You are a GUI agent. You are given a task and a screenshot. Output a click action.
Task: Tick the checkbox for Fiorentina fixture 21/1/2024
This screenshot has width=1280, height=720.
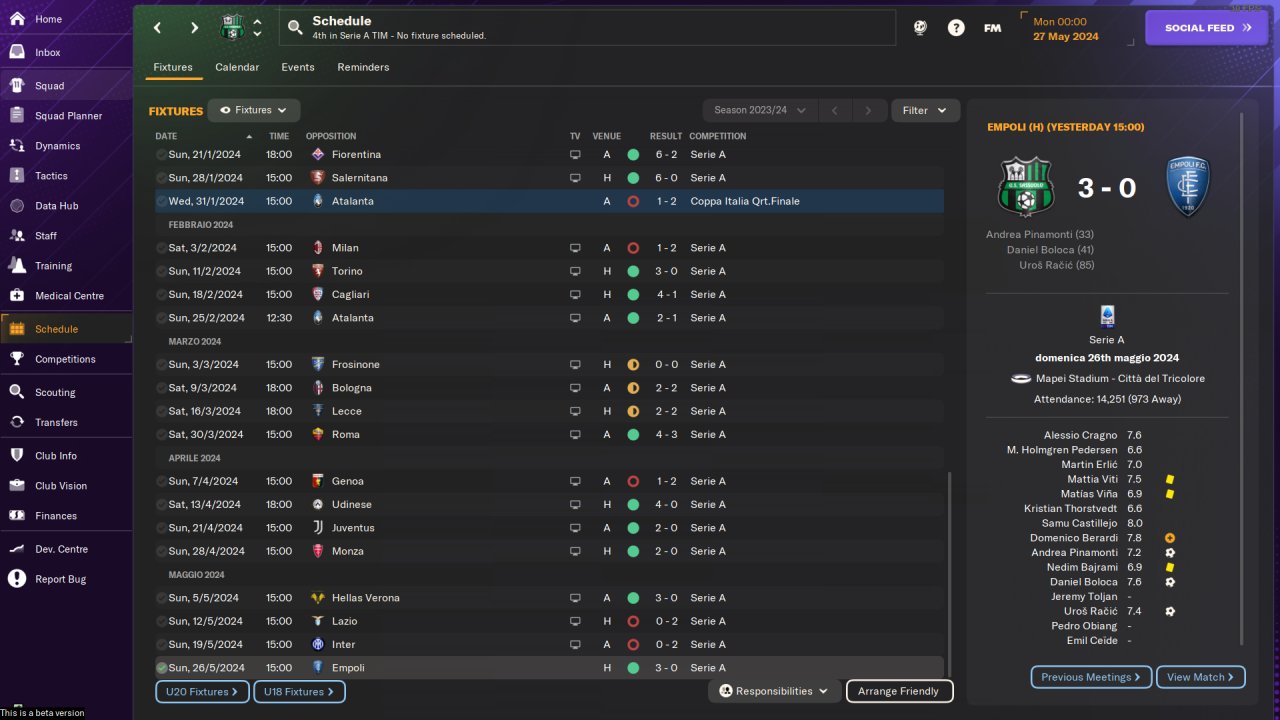click(161, 155)
